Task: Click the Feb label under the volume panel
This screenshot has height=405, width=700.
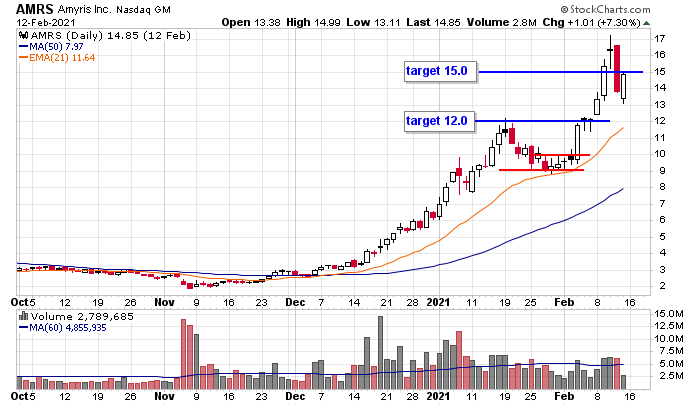Action: tap(564, 396)
